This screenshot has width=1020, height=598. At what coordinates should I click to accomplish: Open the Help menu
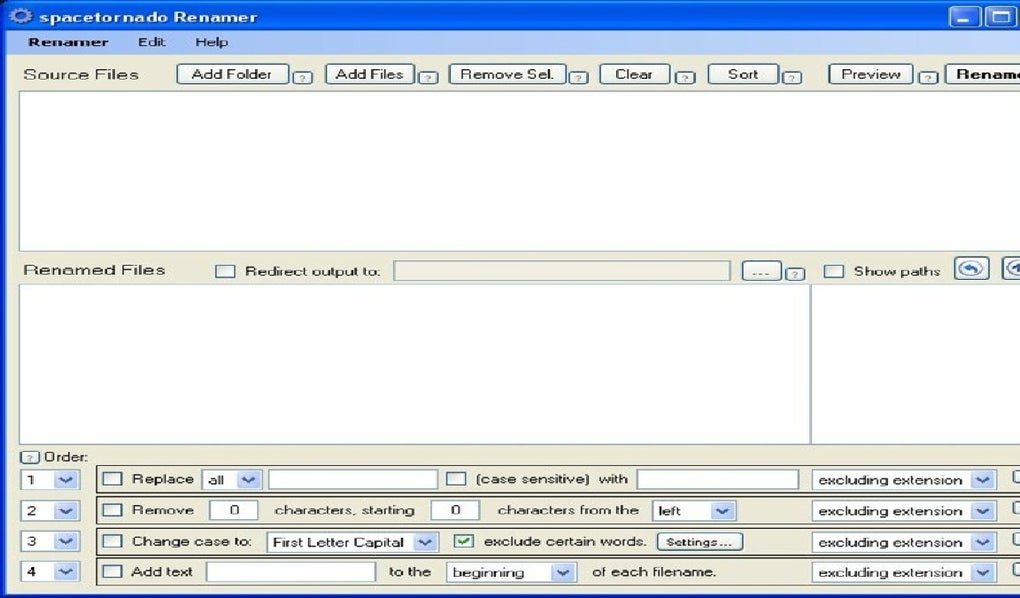point(211,42)
